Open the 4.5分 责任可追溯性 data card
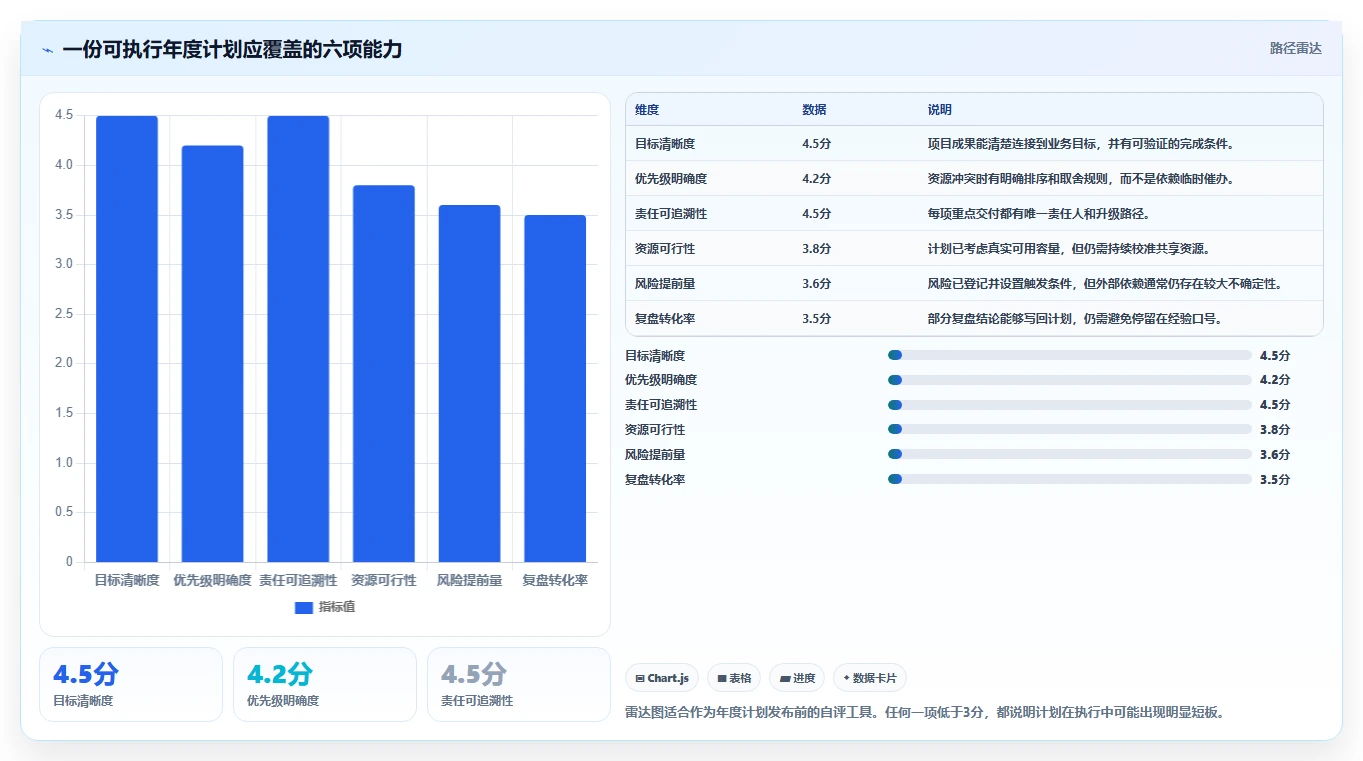 click(x=519, y=684)
